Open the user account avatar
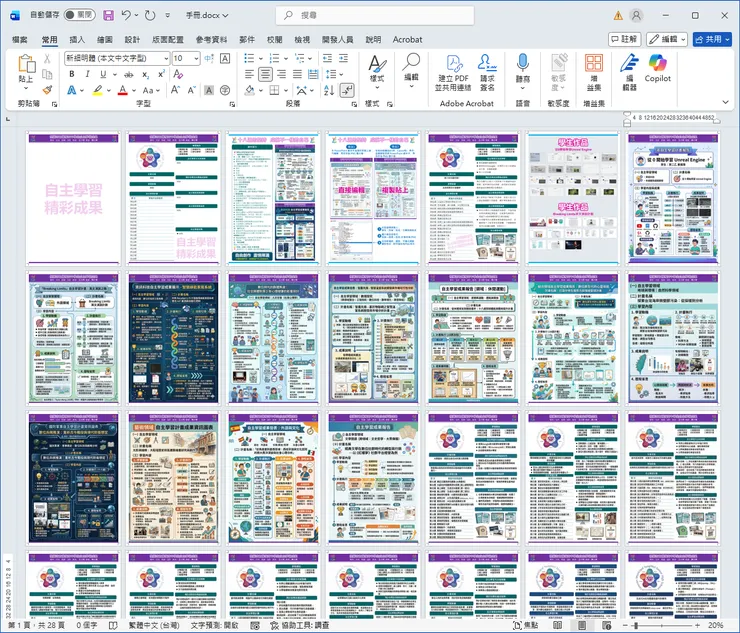The width and height of the screenshot is (740, 633). click(x=636, y=16)
